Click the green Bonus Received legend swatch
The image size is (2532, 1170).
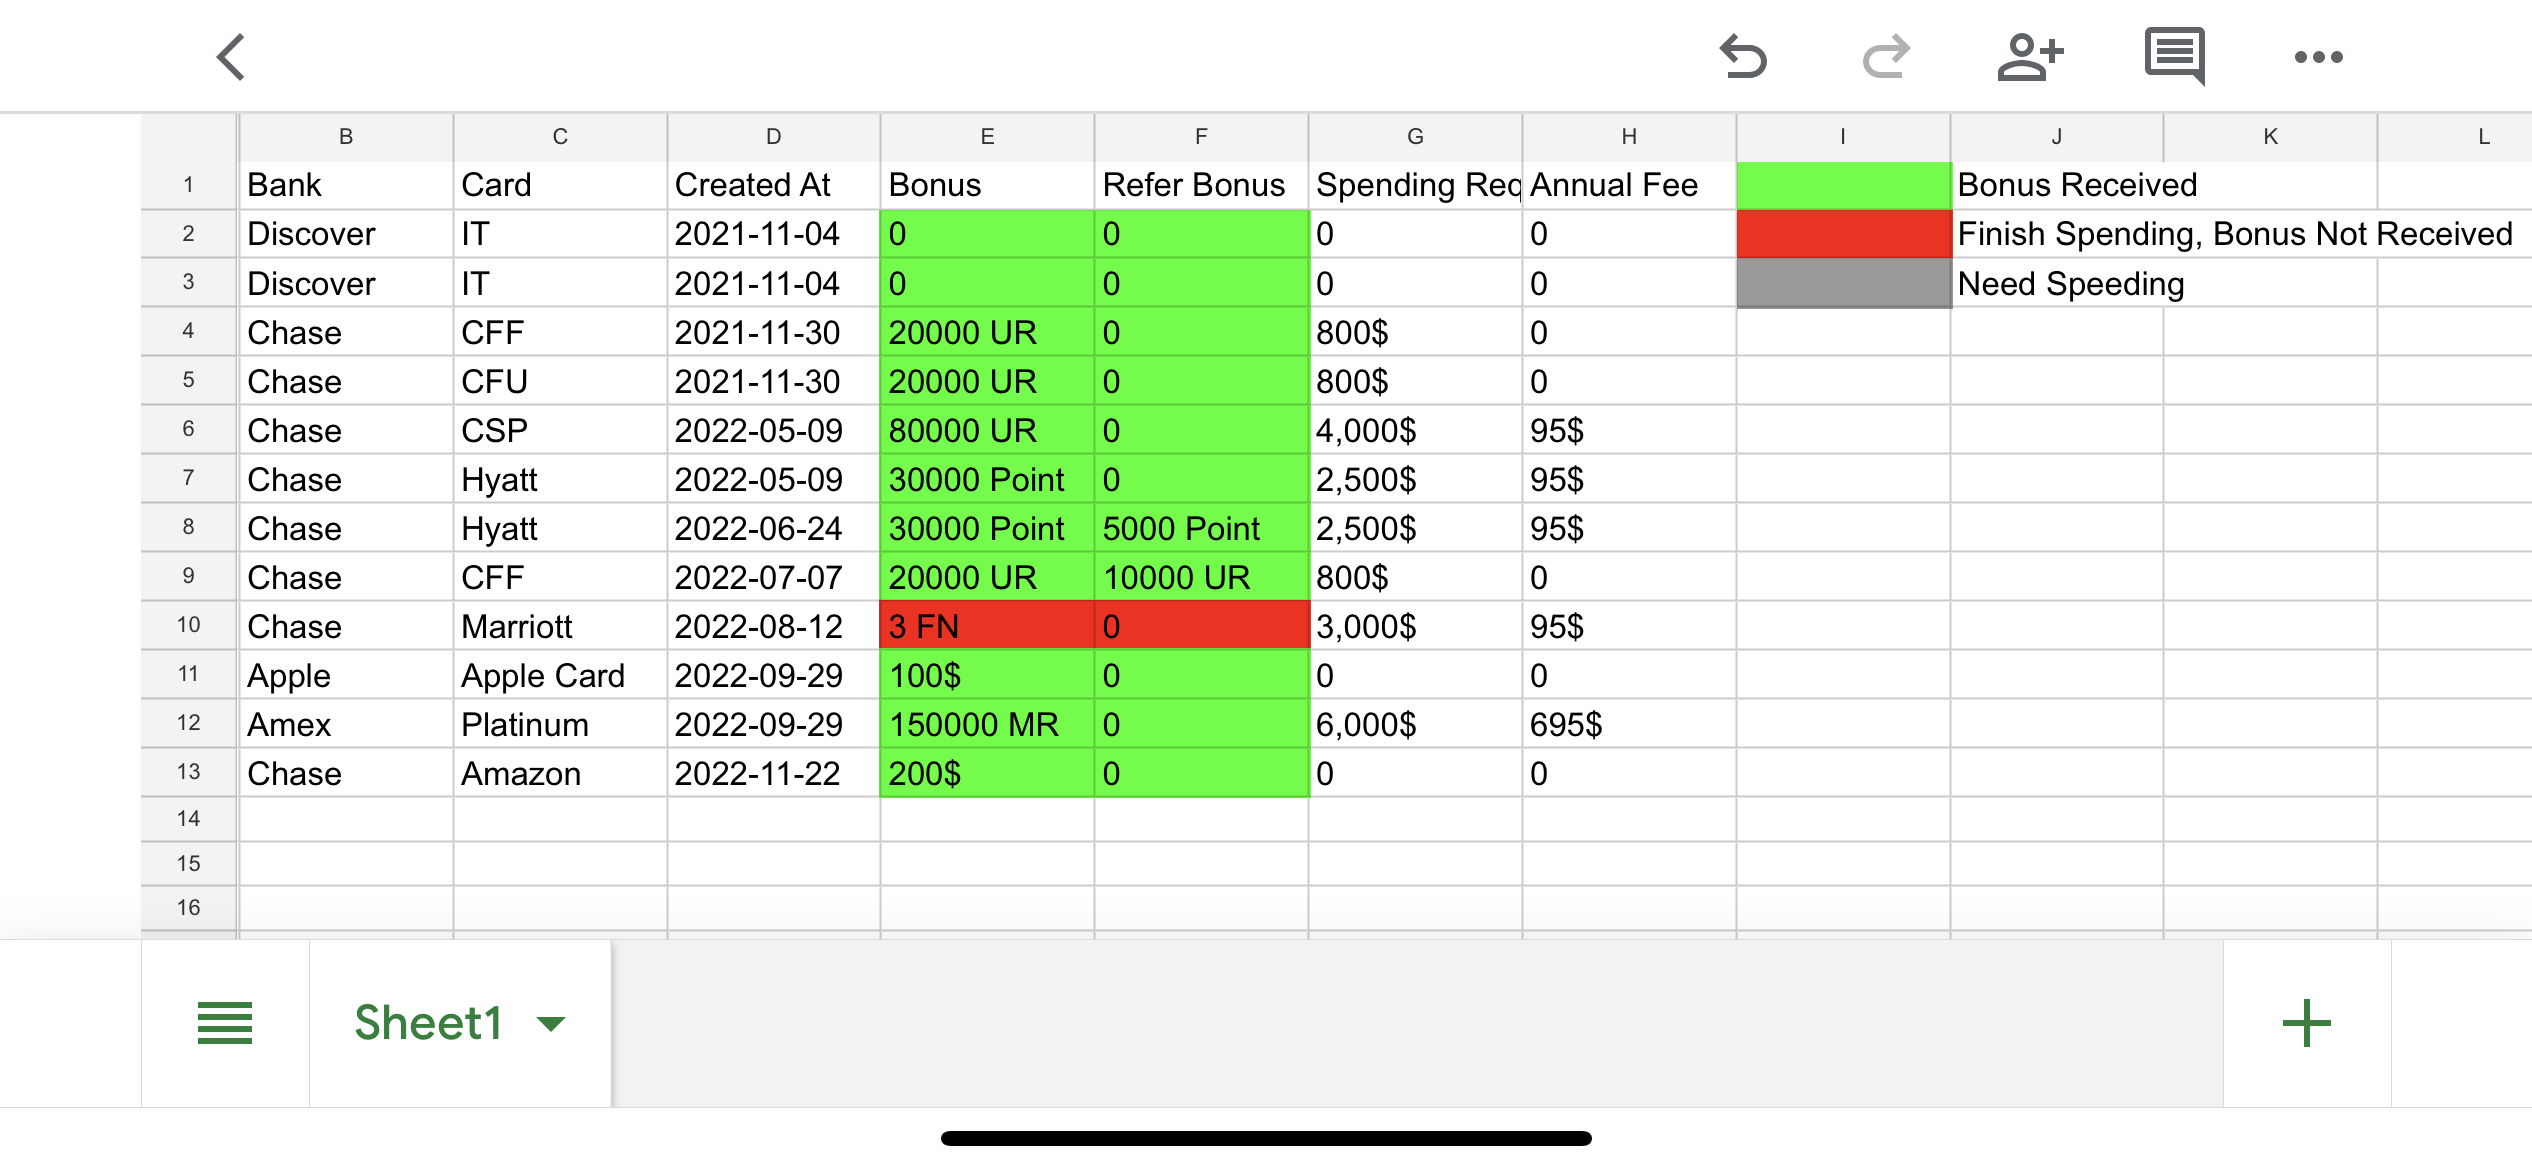pyautogui.click(x=1843, y=185)
